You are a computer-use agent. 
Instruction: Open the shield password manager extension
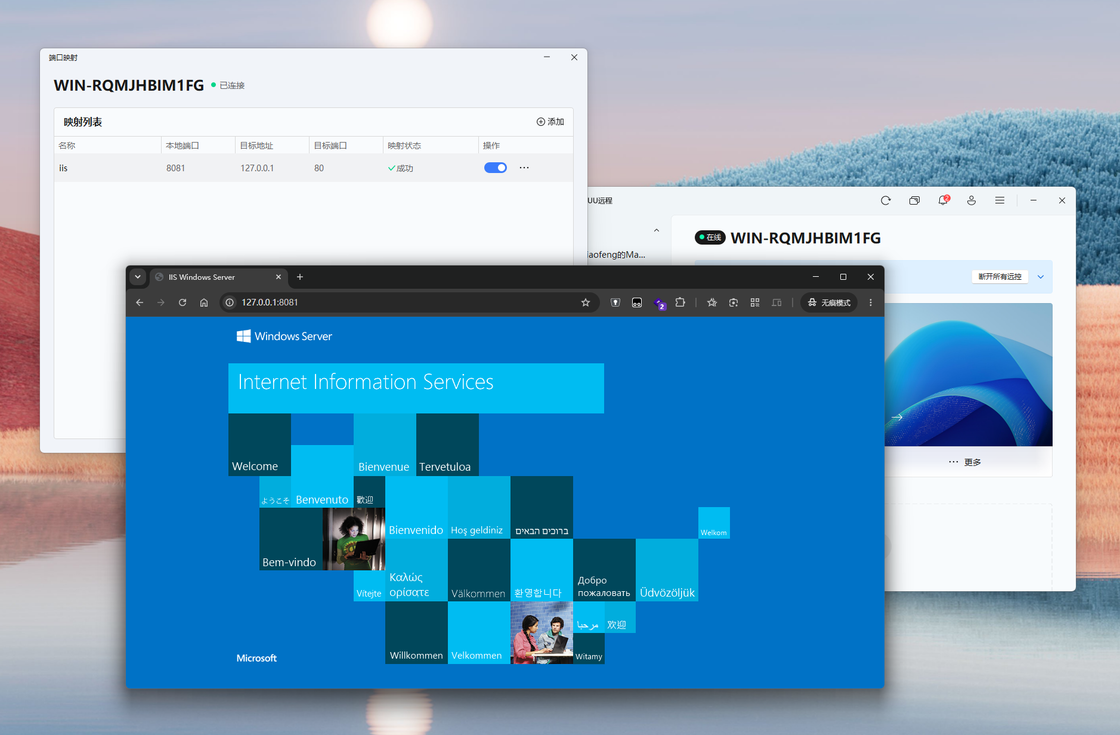[x=615, y=303]
